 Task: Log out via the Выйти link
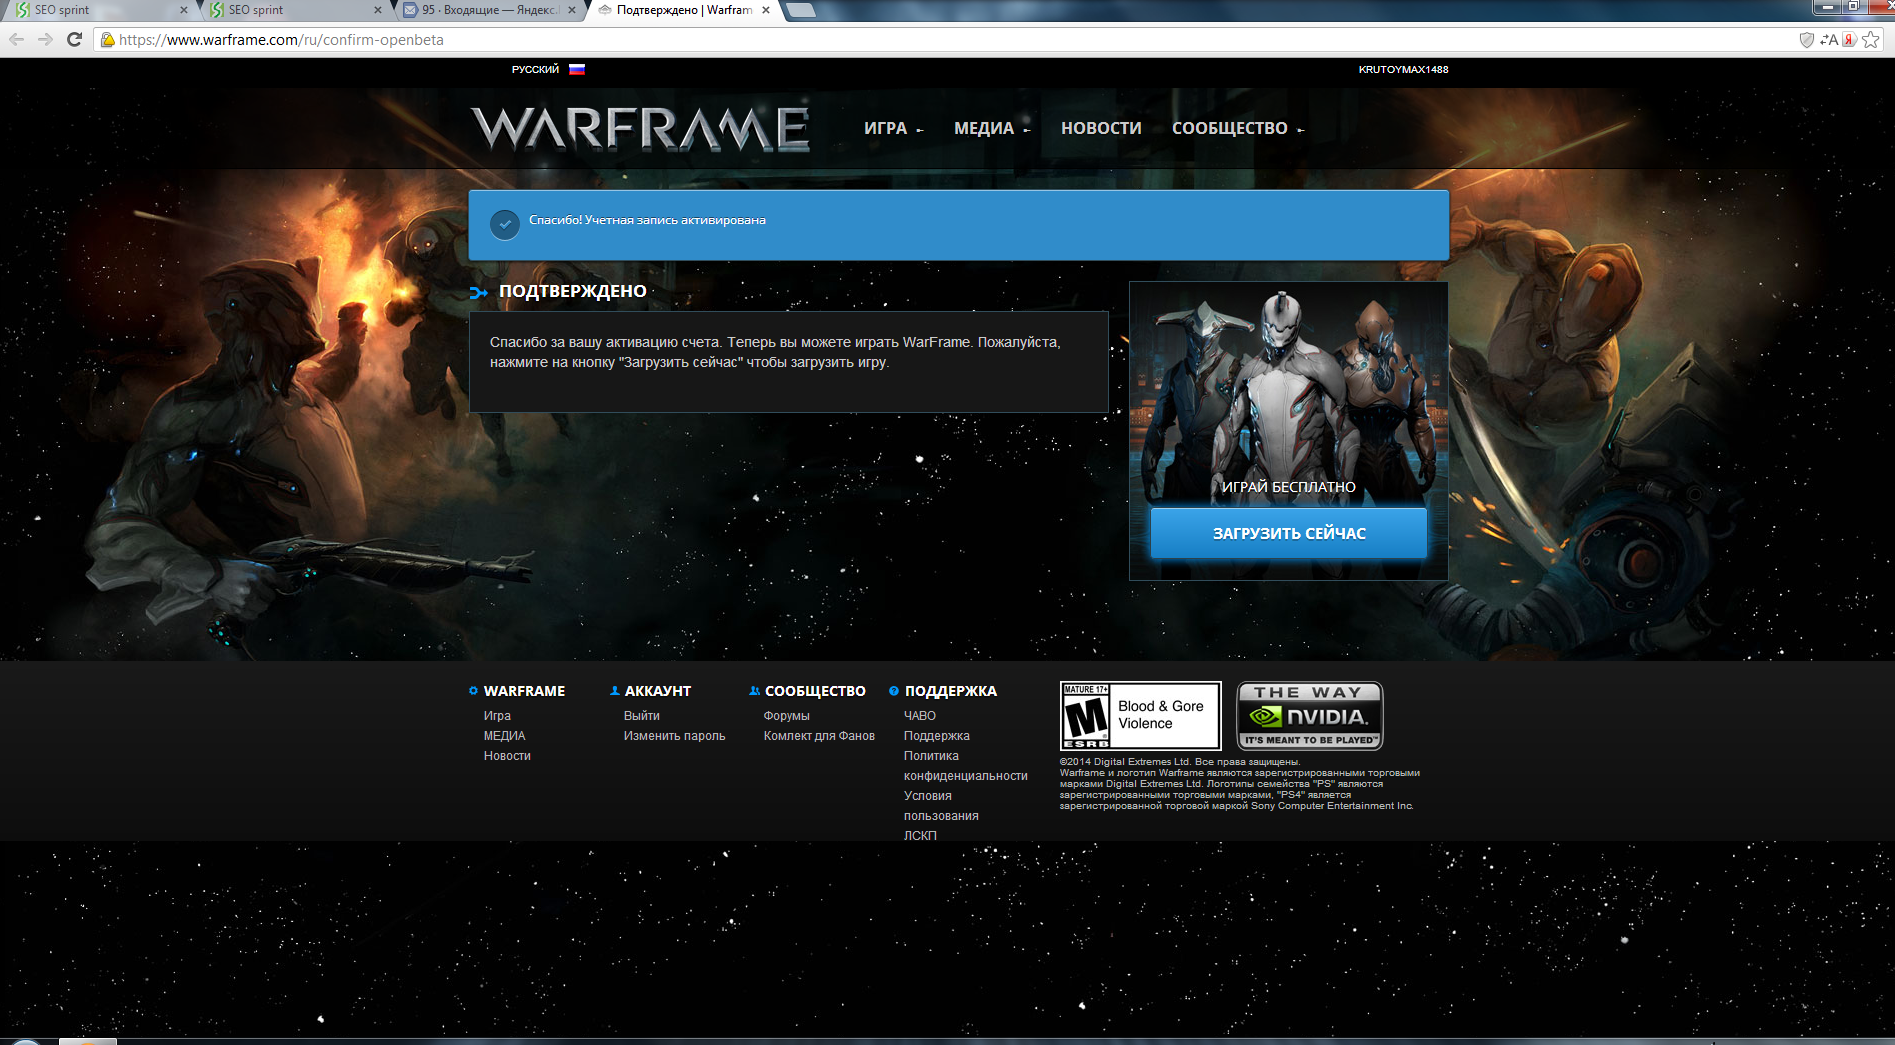tap(642, 716)
